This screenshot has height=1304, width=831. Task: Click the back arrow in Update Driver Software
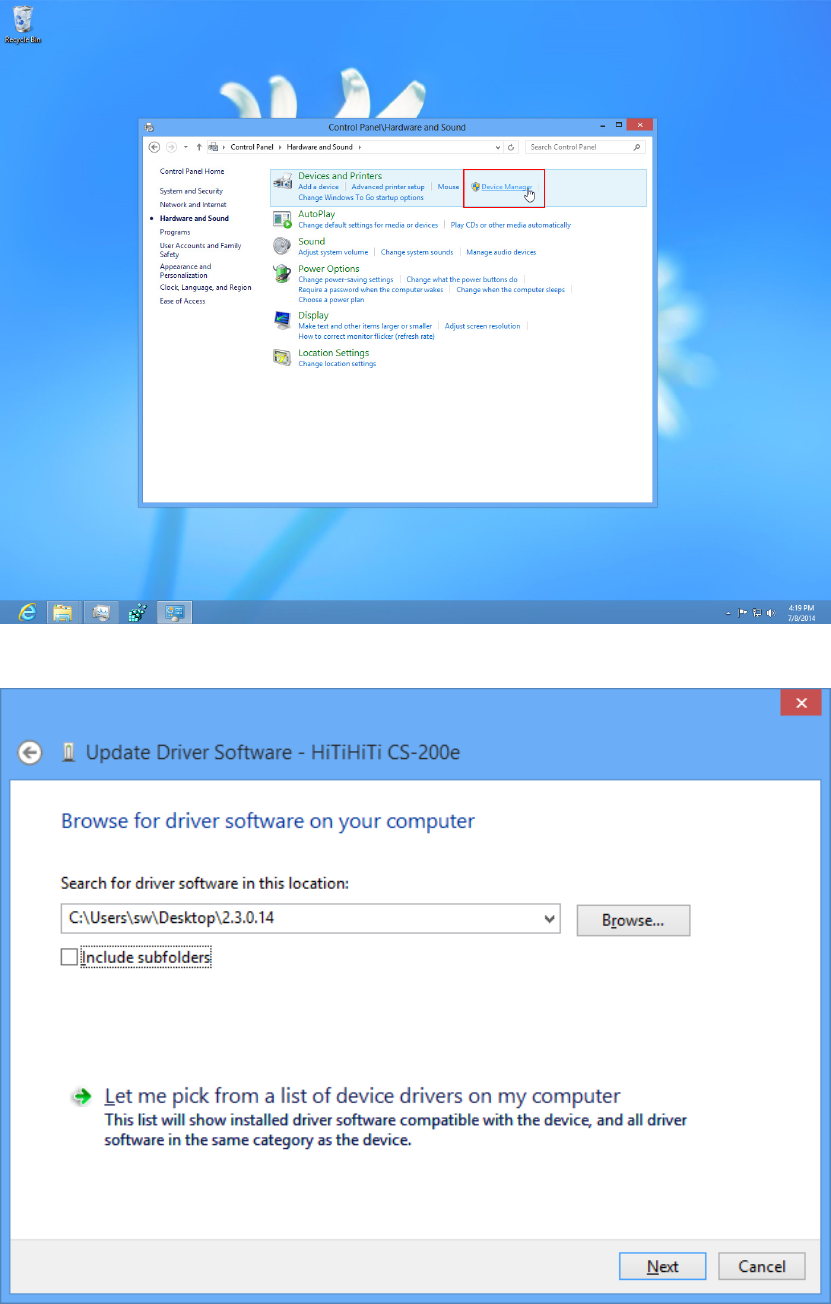click(x=30, y=753)
